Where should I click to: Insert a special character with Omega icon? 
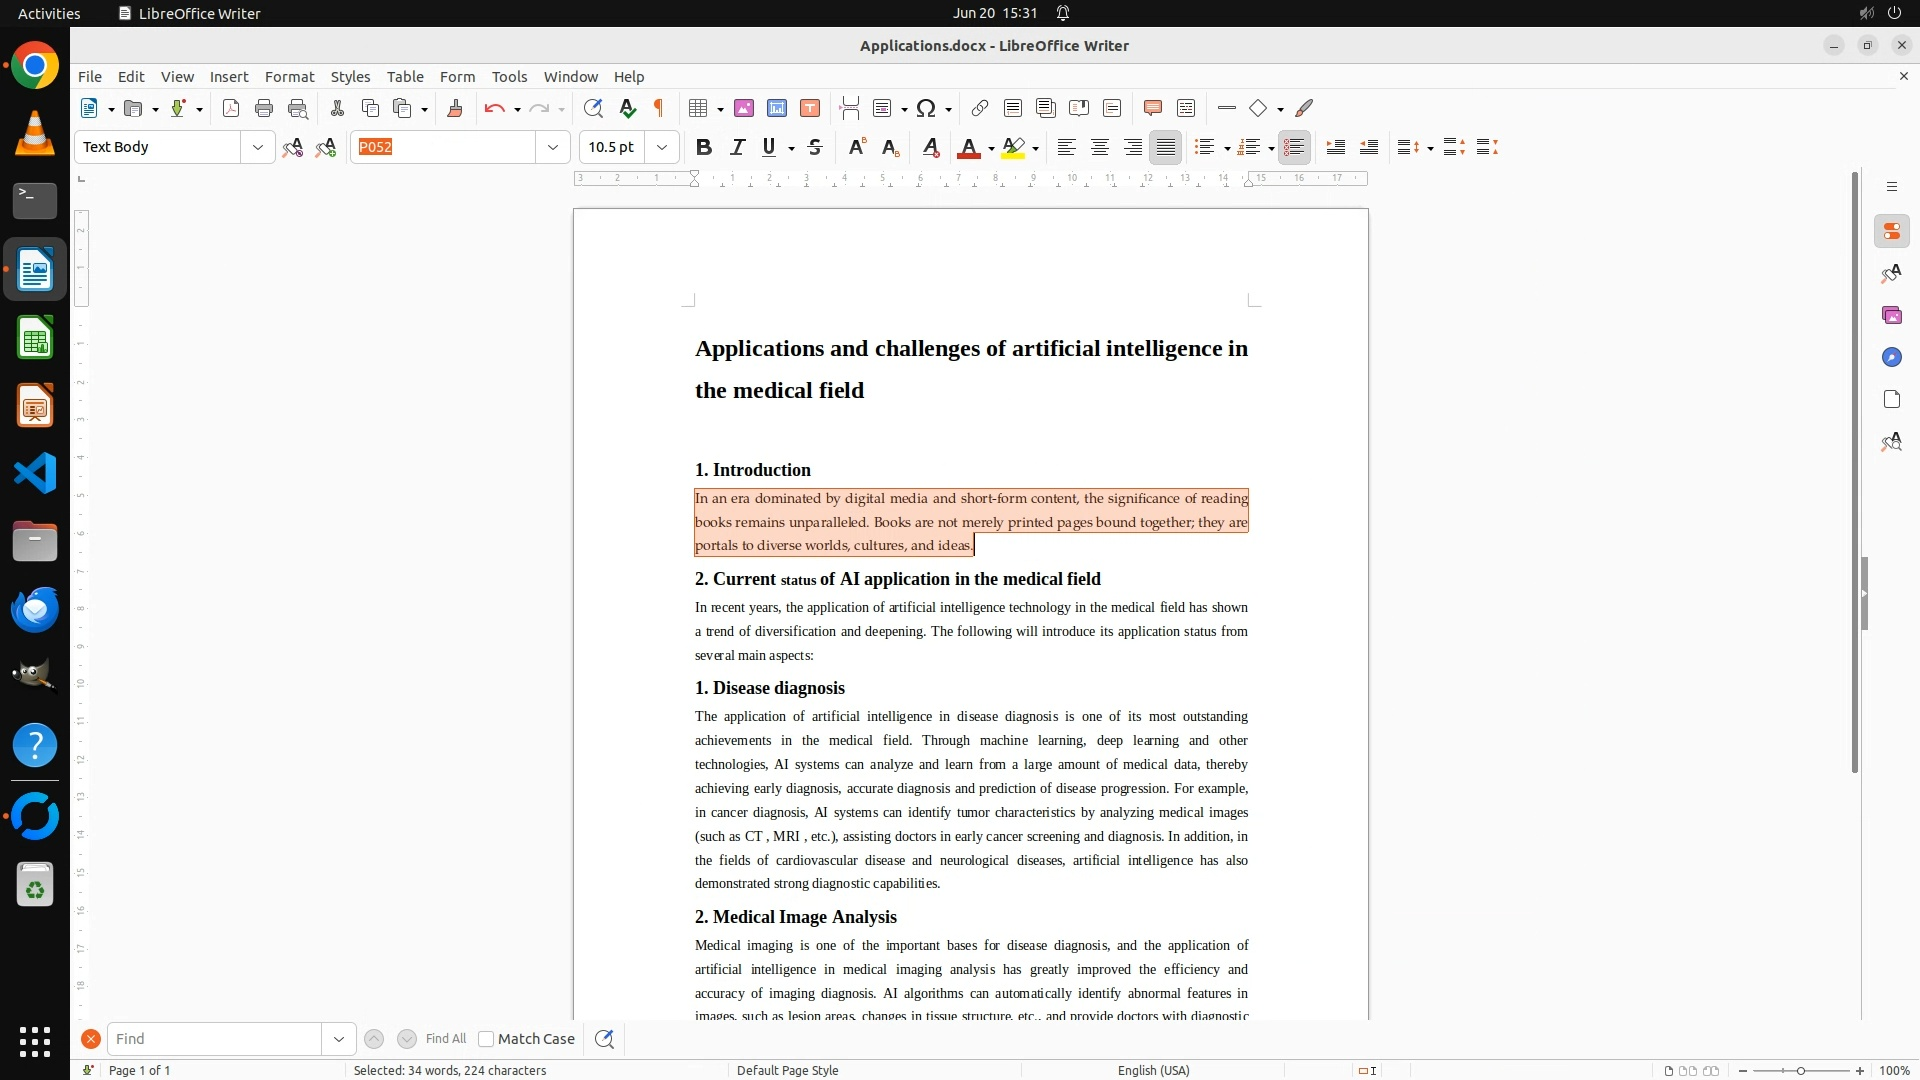coord(926,108)
